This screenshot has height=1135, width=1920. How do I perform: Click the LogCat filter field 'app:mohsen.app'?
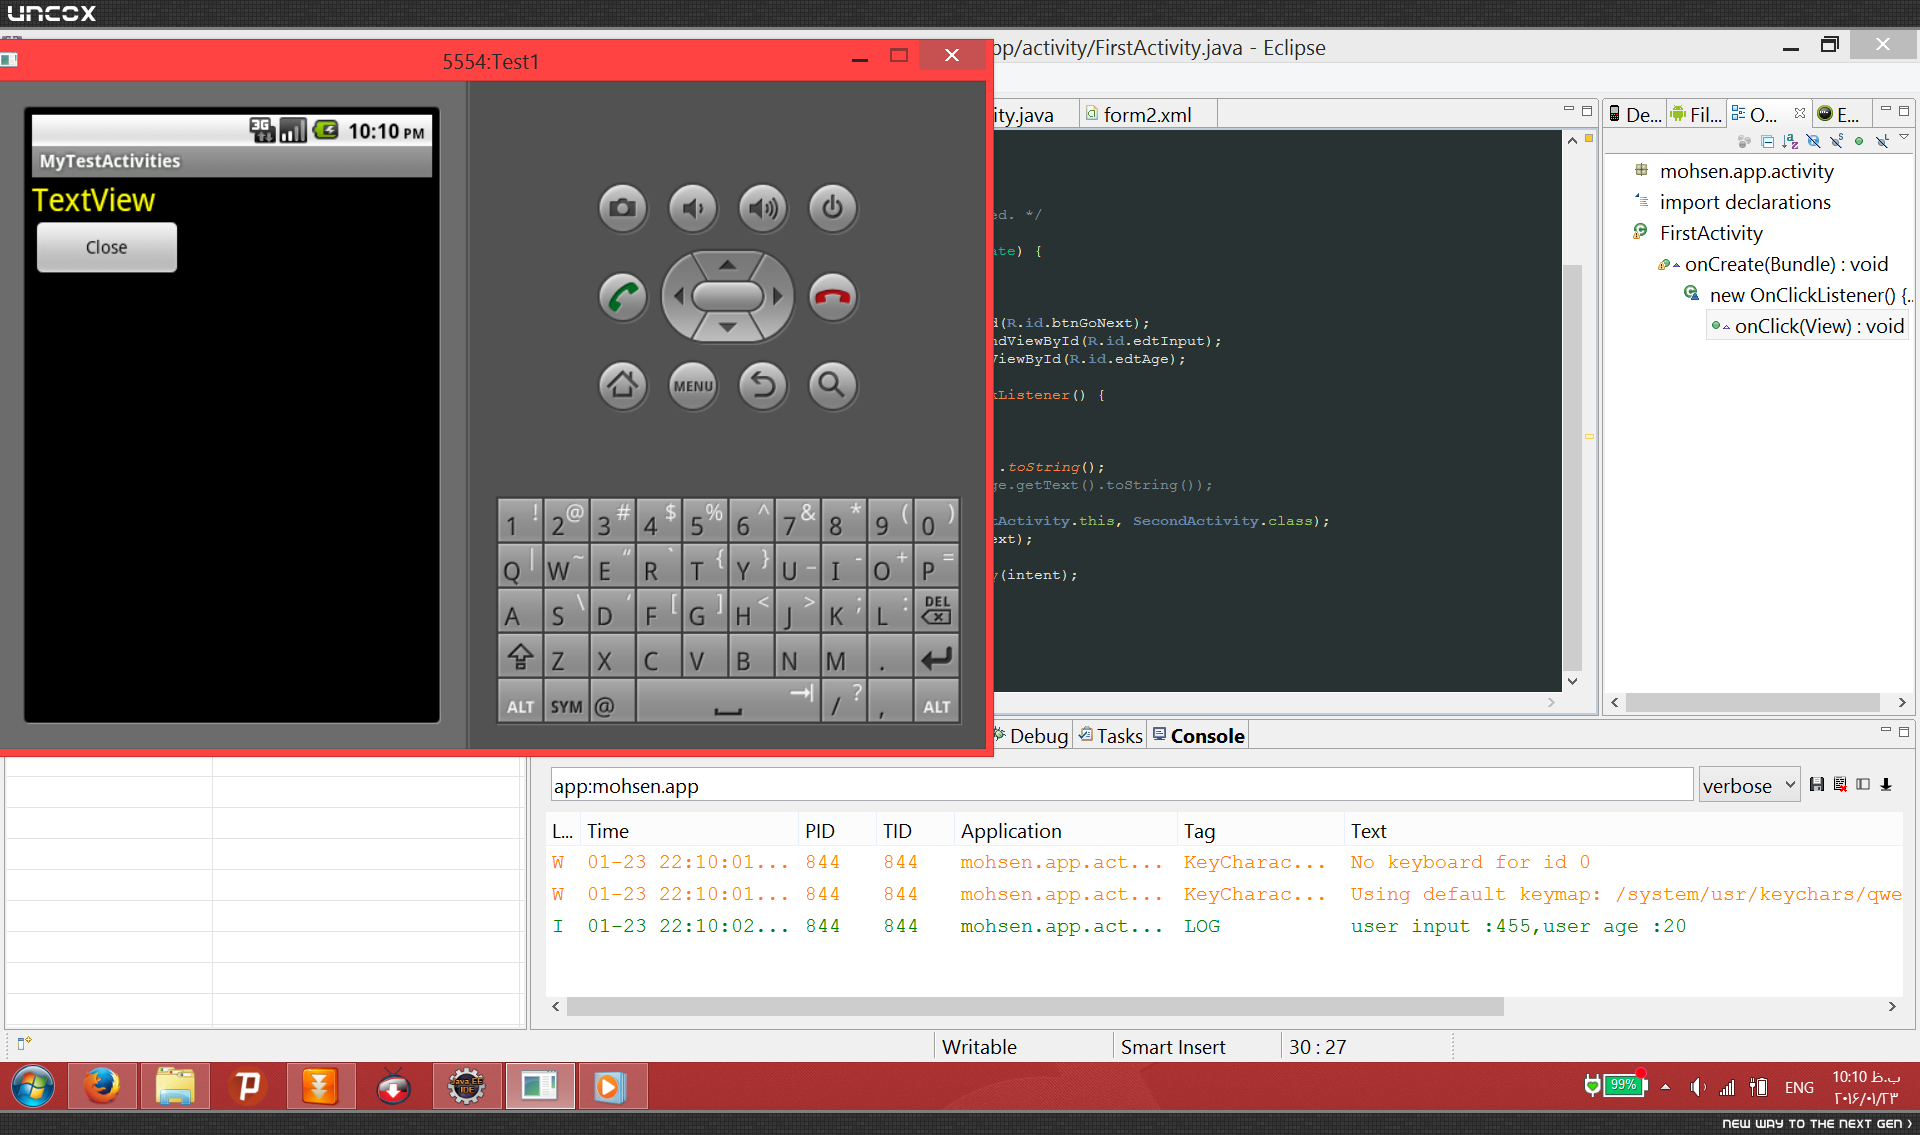click(1121, 786)
